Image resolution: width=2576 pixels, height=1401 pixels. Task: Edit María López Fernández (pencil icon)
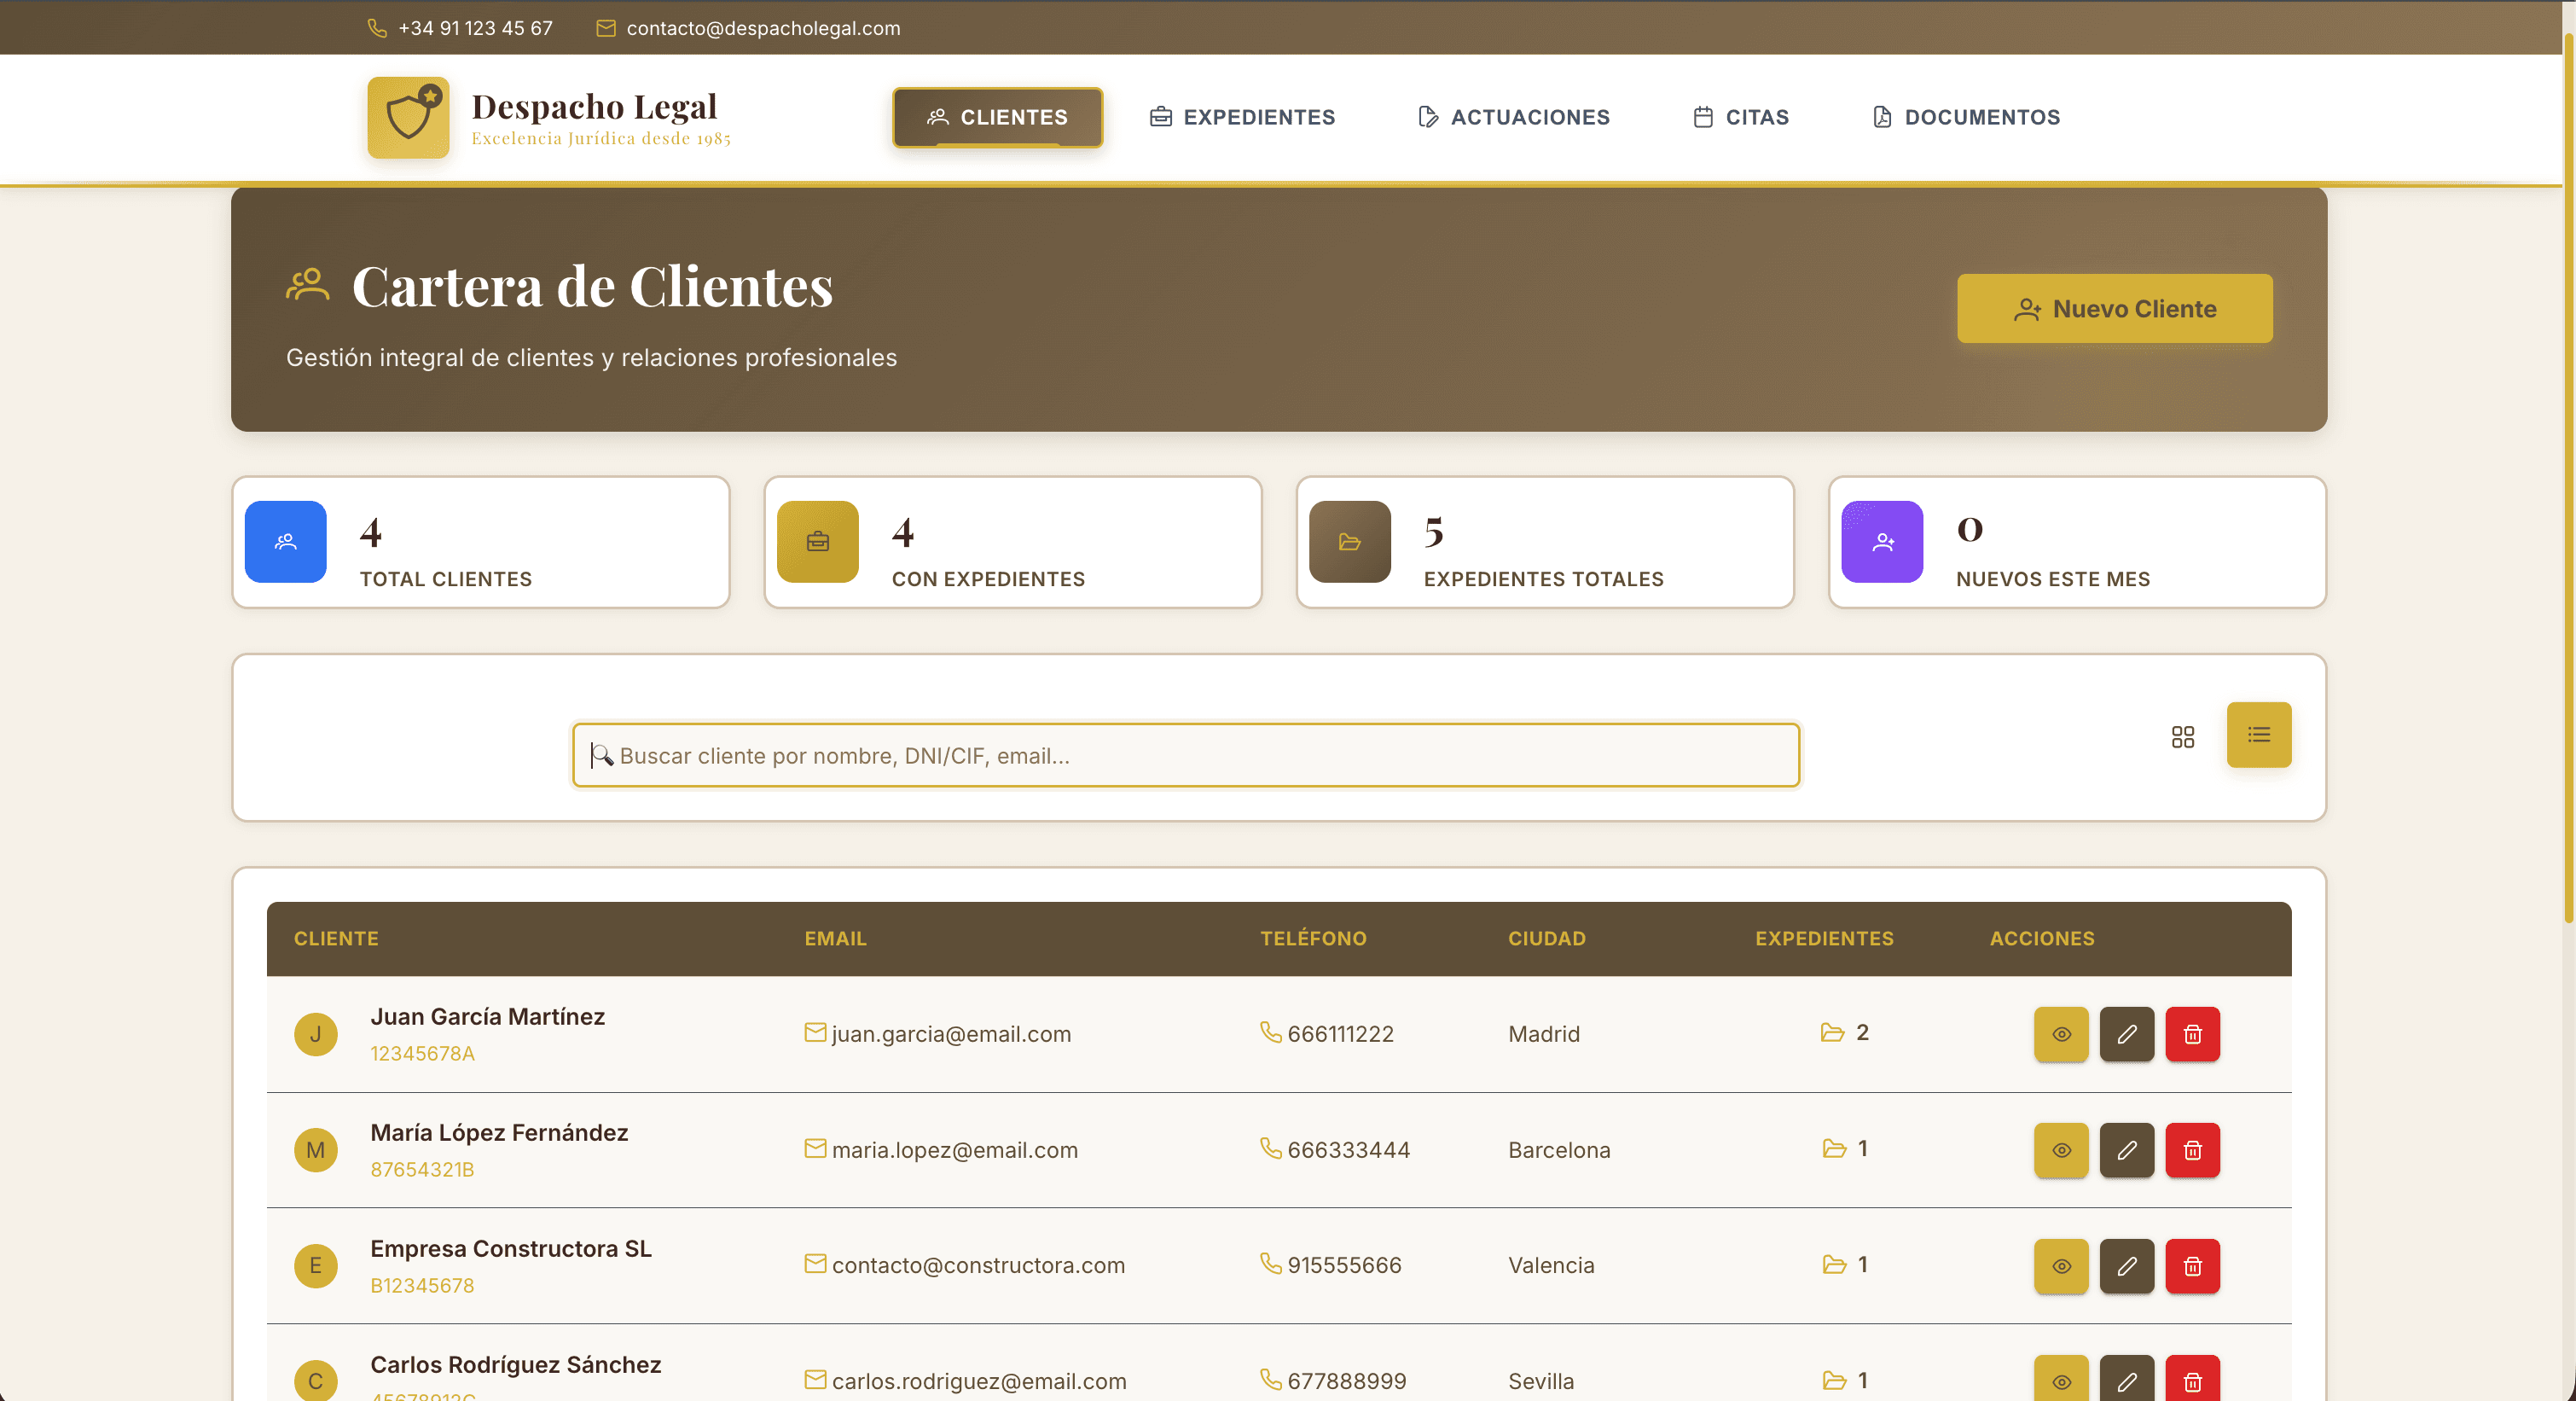click(x=2127, y=1150)
